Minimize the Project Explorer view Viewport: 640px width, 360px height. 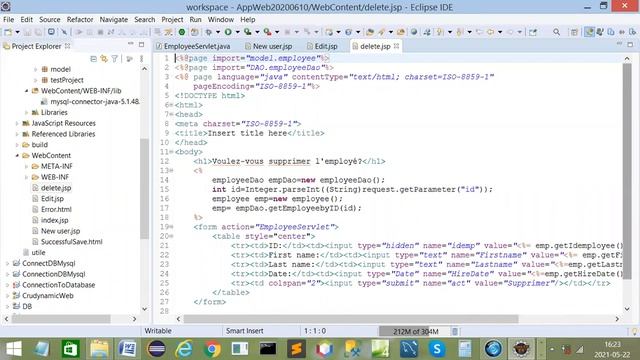coord(131,44)
